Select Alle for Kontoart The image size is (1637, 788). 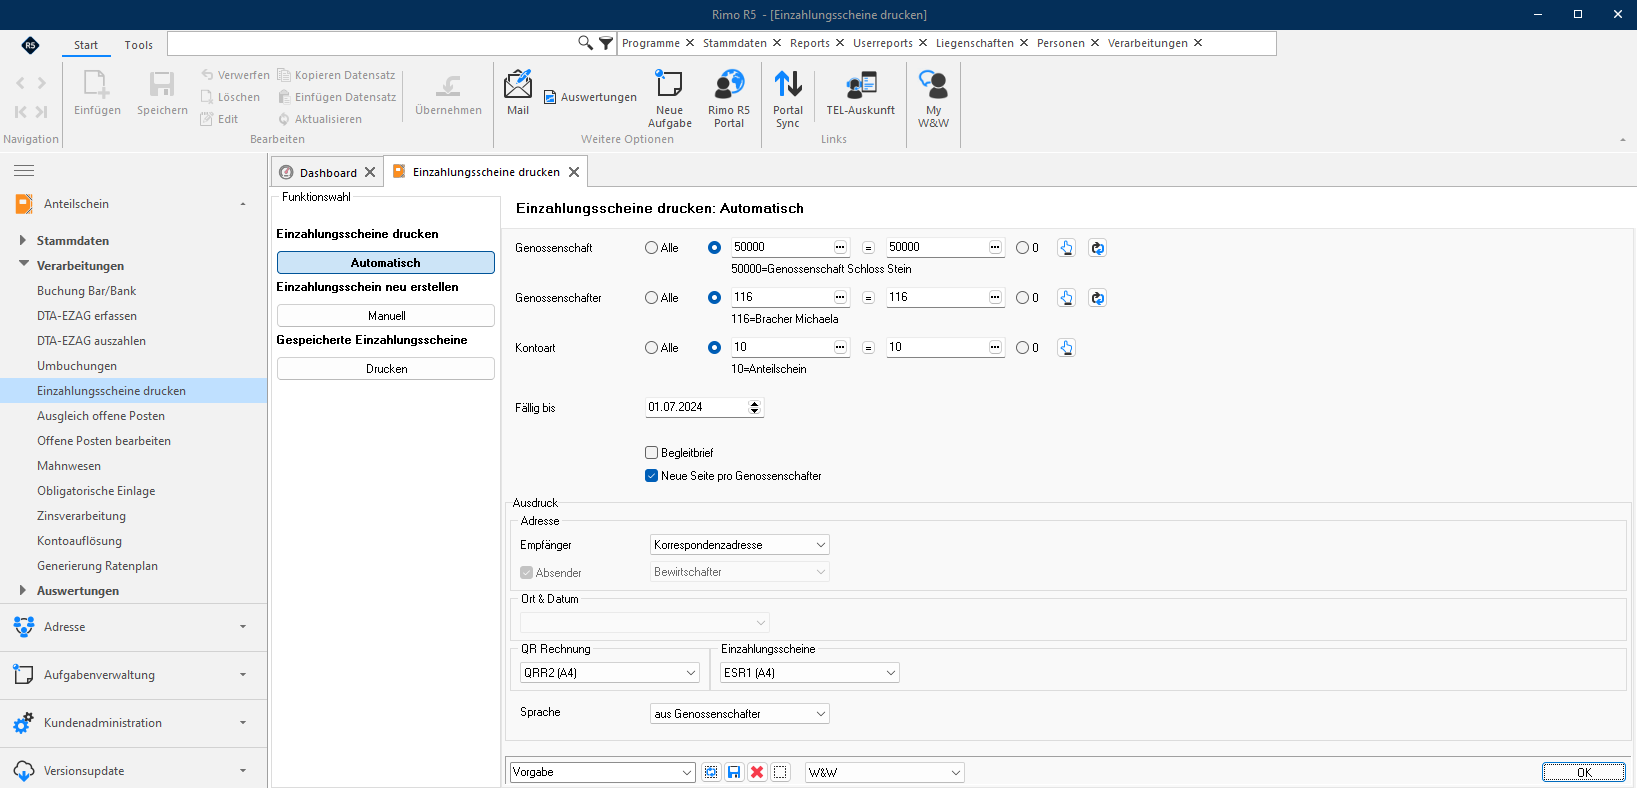click(x=652, y=348)
